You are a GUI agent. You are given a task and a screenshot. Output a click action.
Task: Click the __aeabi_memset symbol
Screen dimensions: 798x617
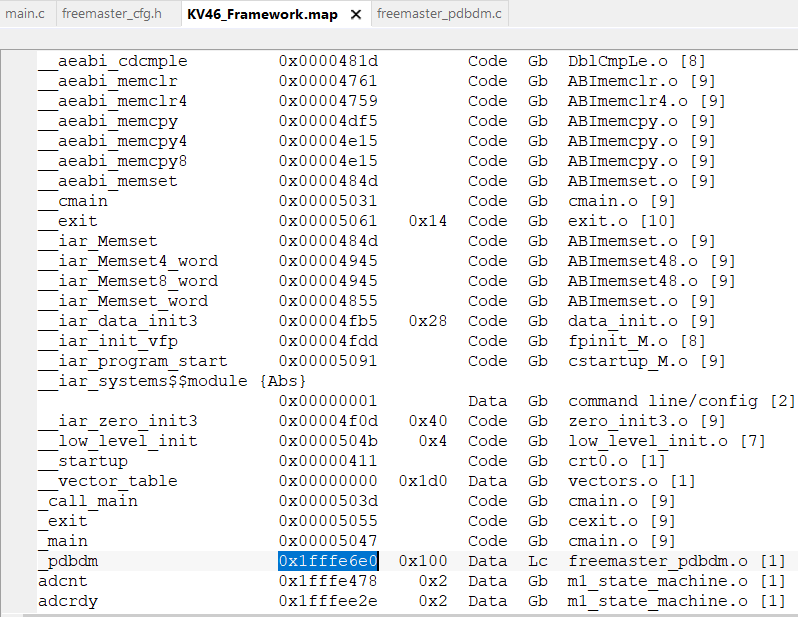pyautogui.click(x=108, y=181)
